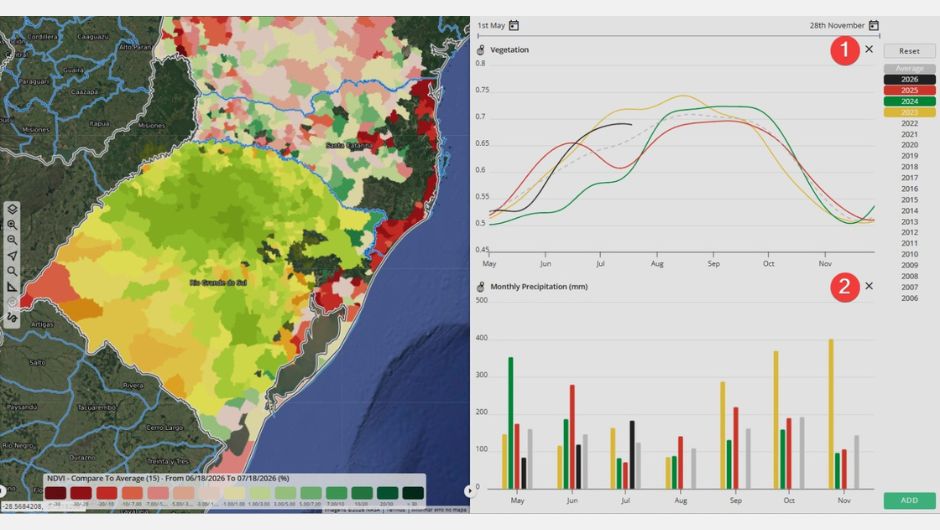This screenshot has width=940, height=530.
Task: Enable the 2016 year series
Action: (x=909, y=189)
